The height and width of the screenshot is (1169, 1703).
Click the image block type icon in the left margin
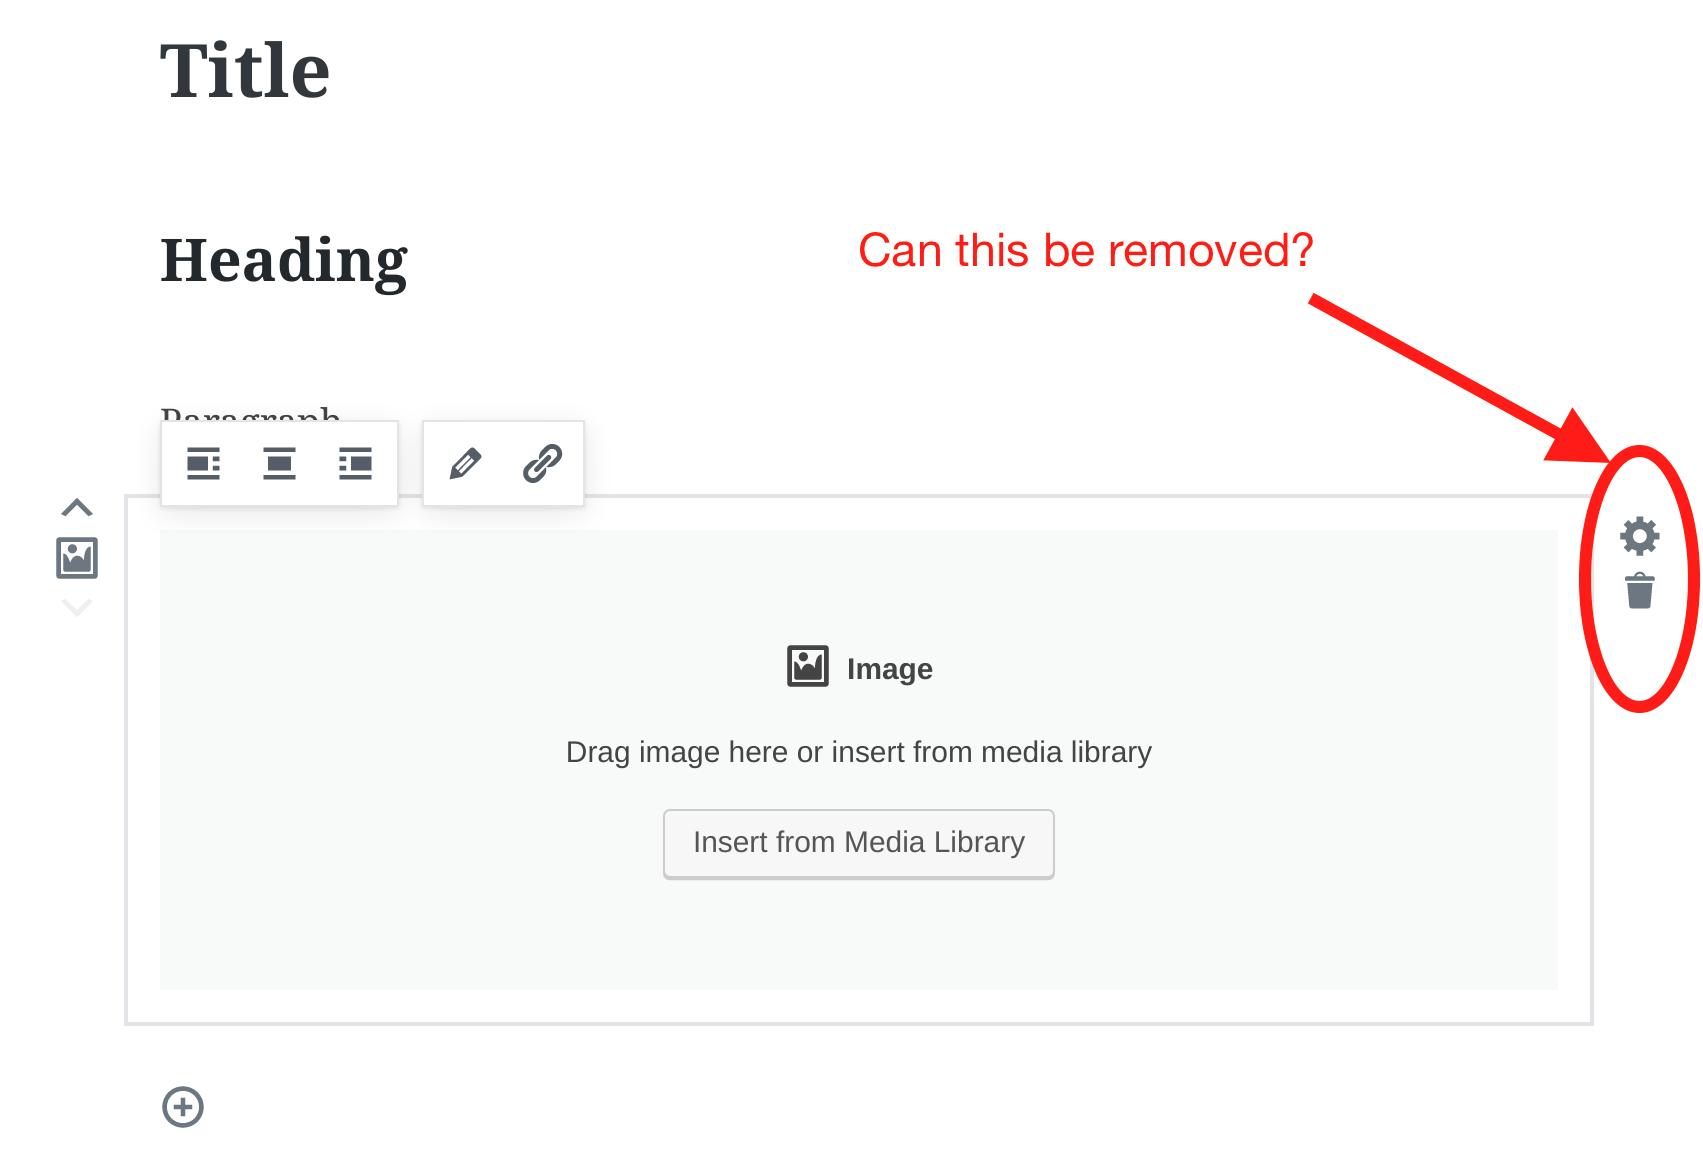(77, 558)
